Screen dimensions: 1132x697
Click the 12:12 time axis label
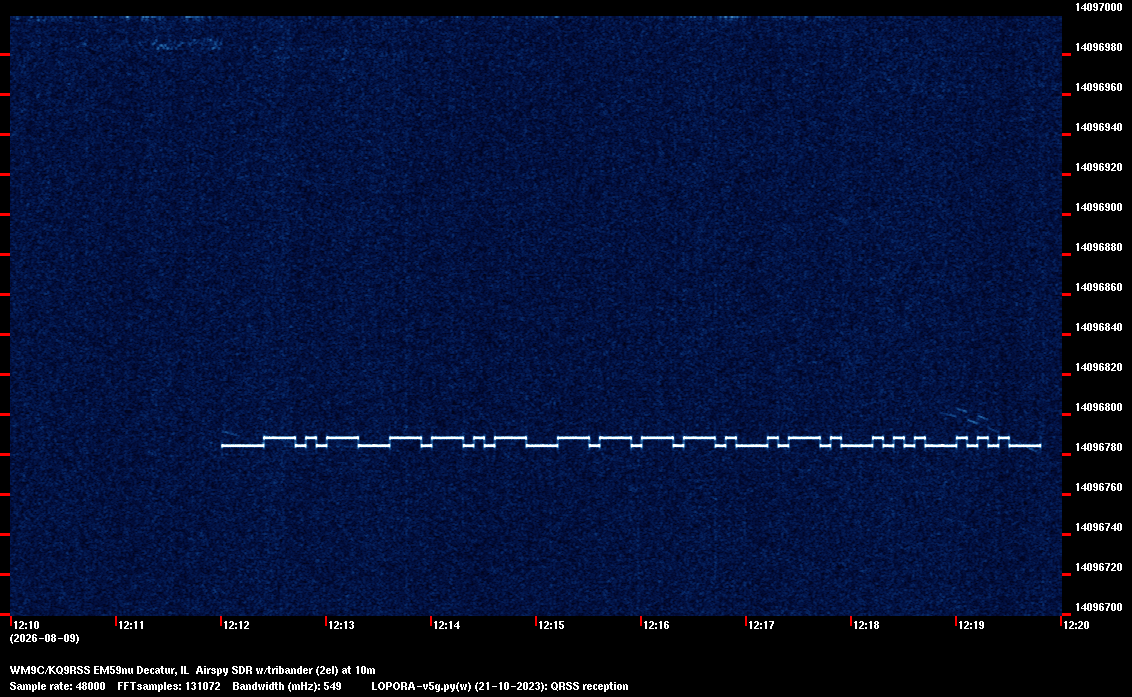[237, 625]
